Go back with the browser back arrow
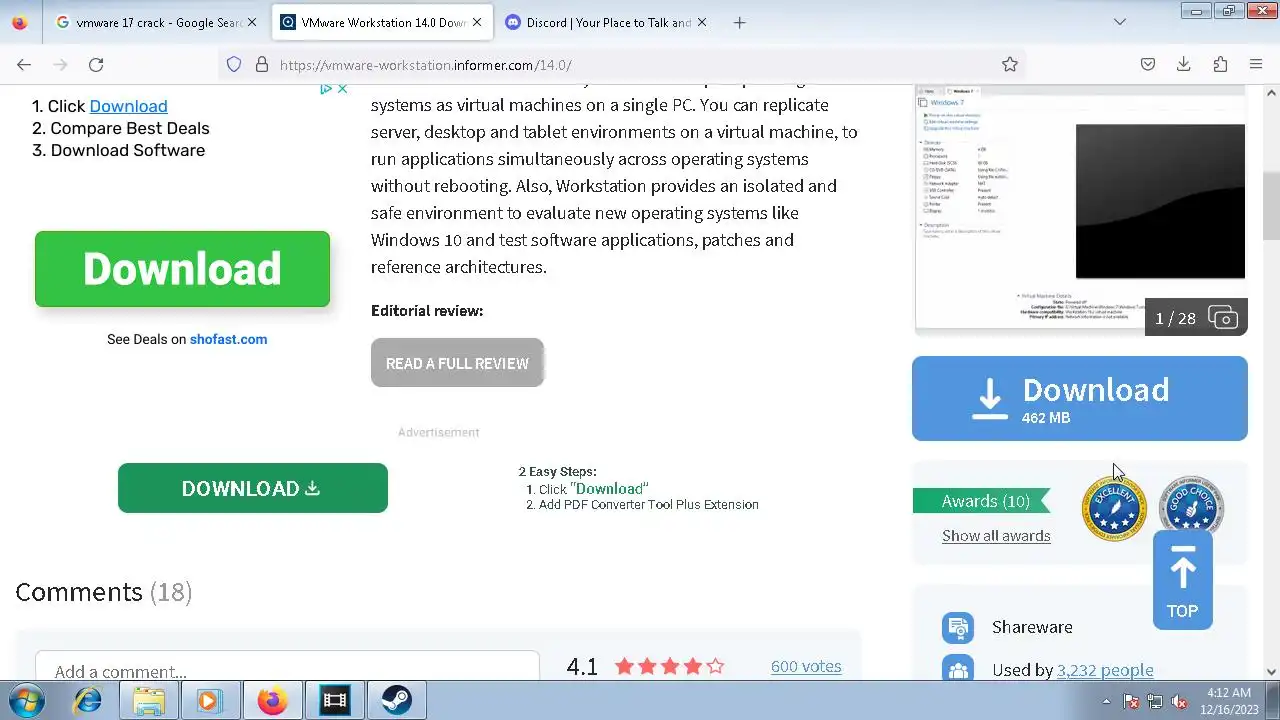This screenshot has width=1280, height=720. 24,64
